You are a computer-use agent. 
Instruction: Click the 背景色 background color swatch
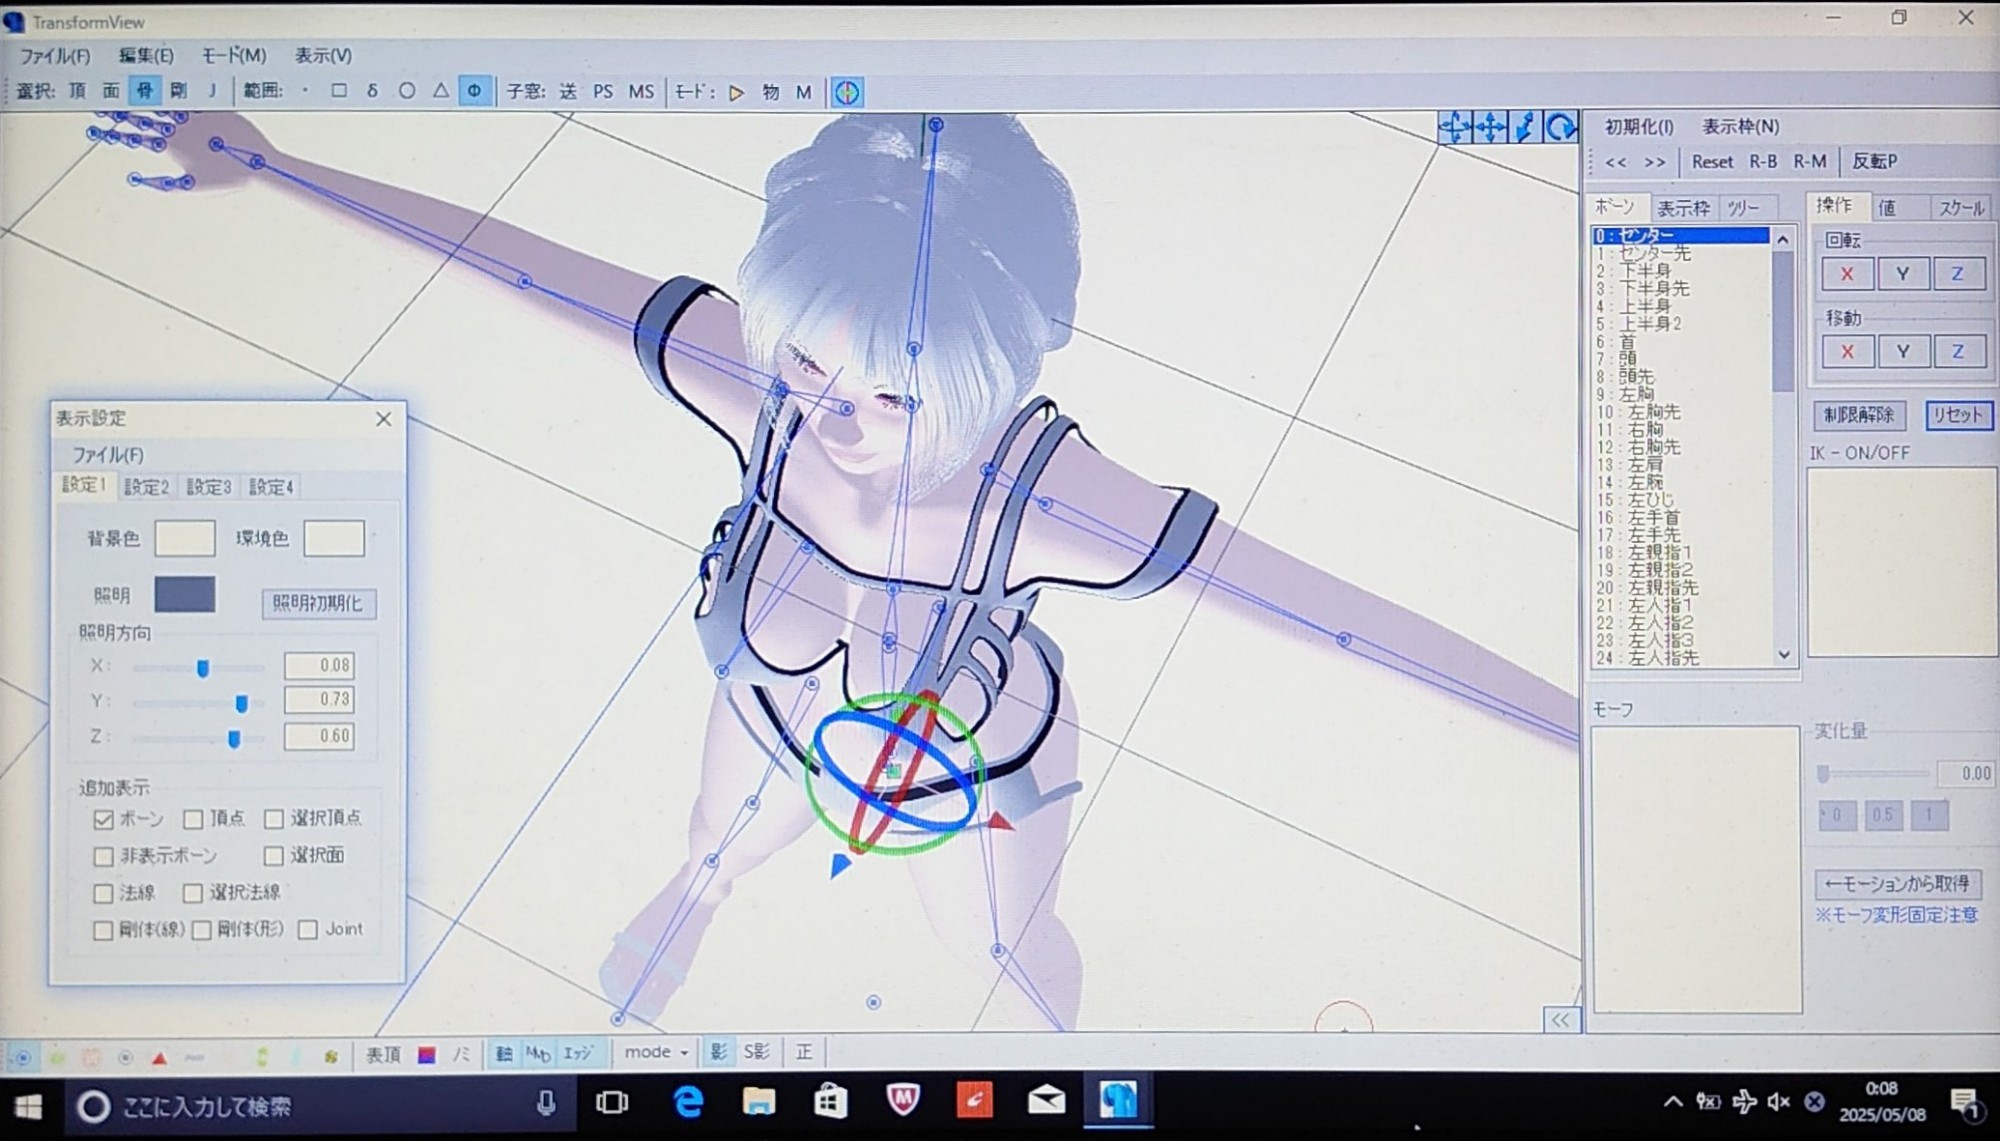(185, 538)
